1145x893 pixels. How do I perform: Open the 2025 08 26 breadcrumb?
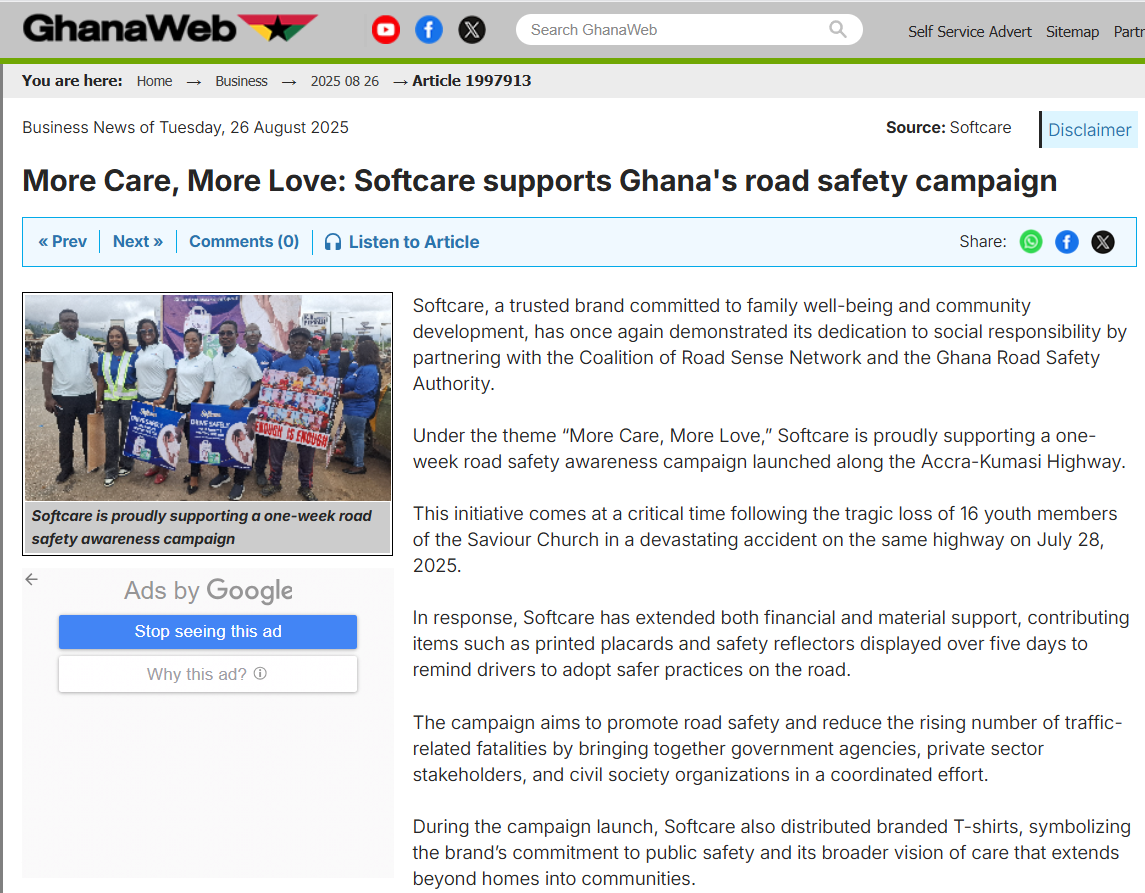tap(345, 81)
